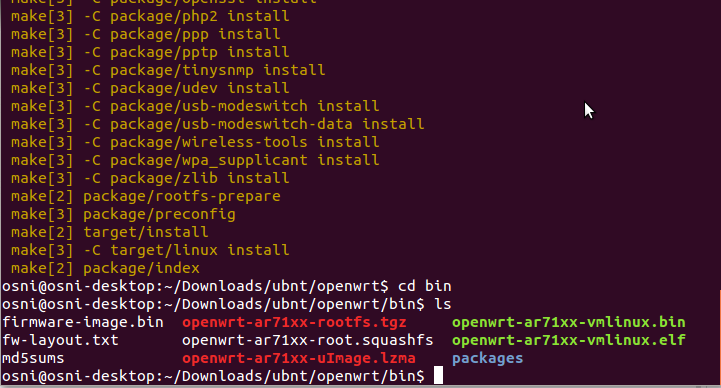Click the terminal cursor block at prompt

tap(438, 375)
